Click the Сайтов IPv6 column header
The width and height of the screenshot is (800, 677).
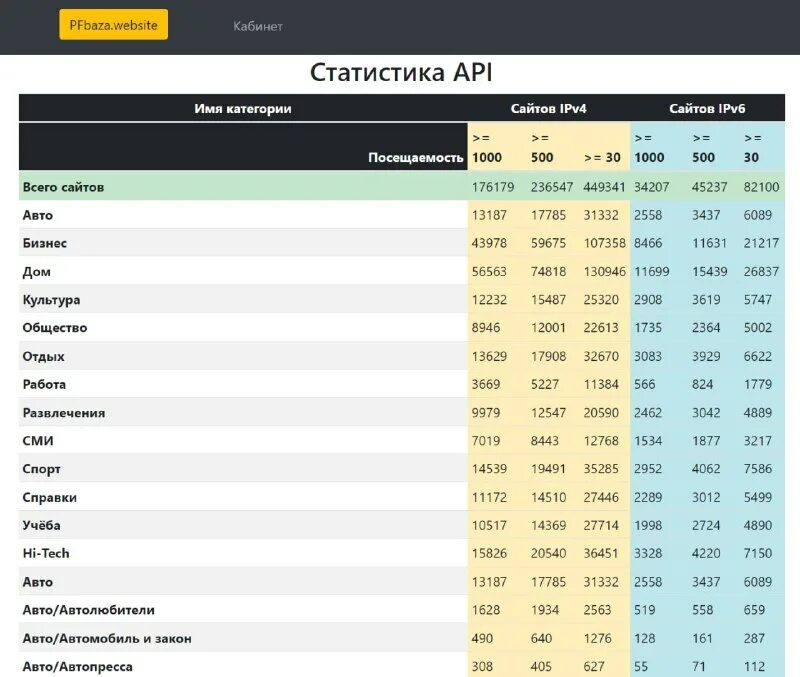(x=706, y=108)
